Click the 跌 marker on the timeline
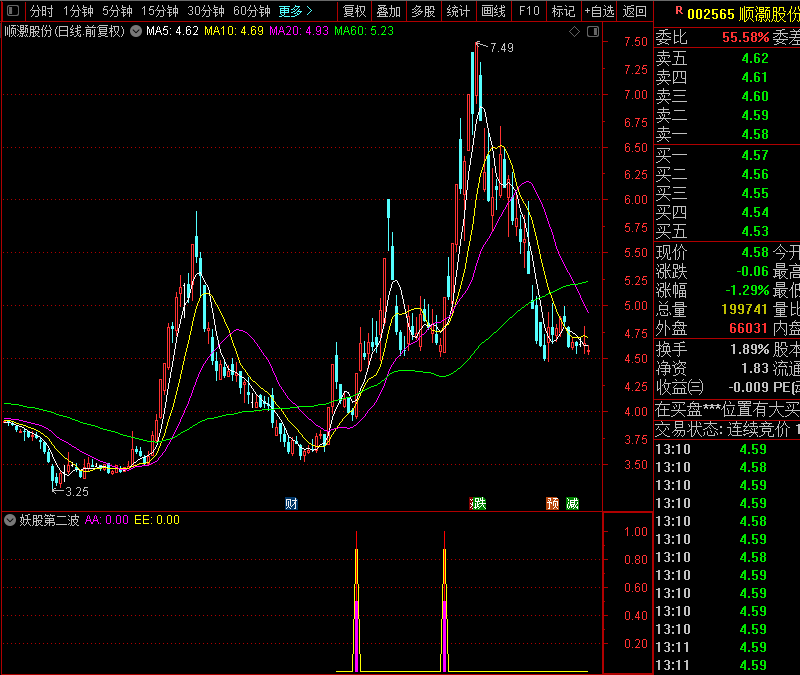This screenshot has width=800, height=675. 479,502
